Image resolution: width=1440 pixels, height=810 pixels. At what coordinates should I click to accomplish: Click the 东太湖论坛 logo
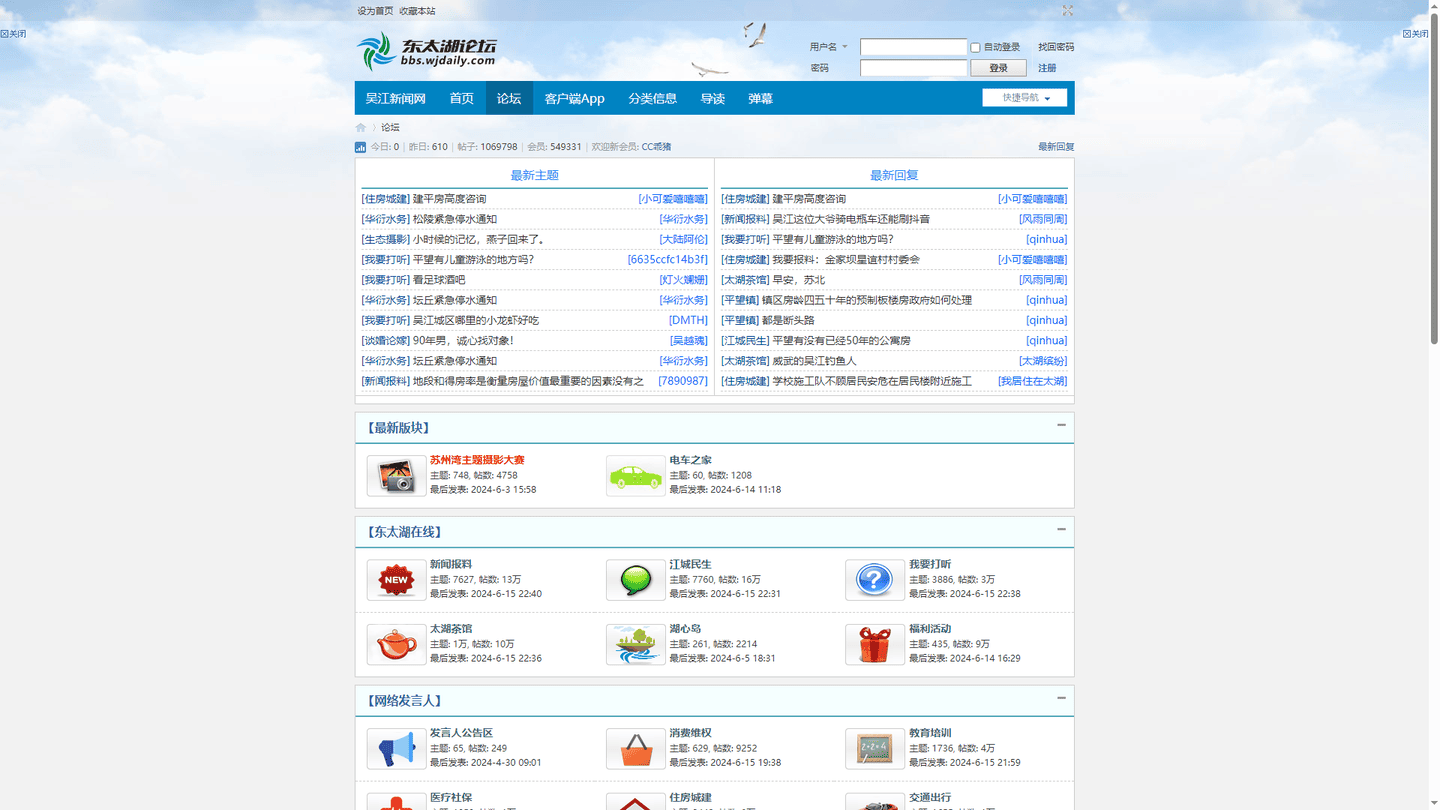(x=427, y=51)
